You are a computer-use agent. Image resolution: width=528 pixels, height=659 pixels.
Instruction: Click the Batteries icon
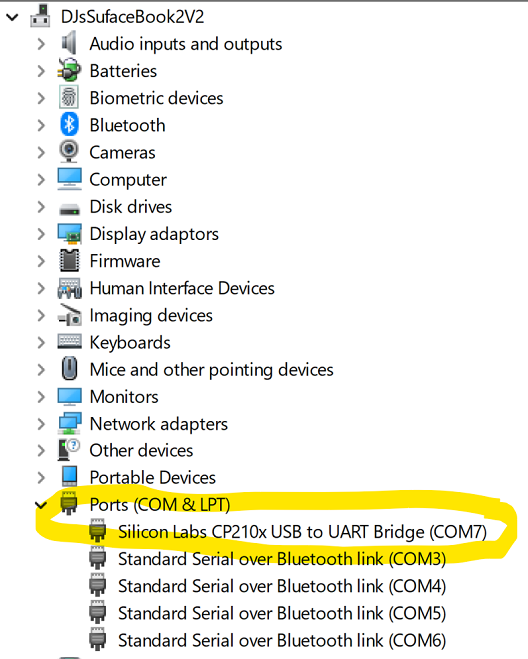pyautogui.click(x=69, y=70)
